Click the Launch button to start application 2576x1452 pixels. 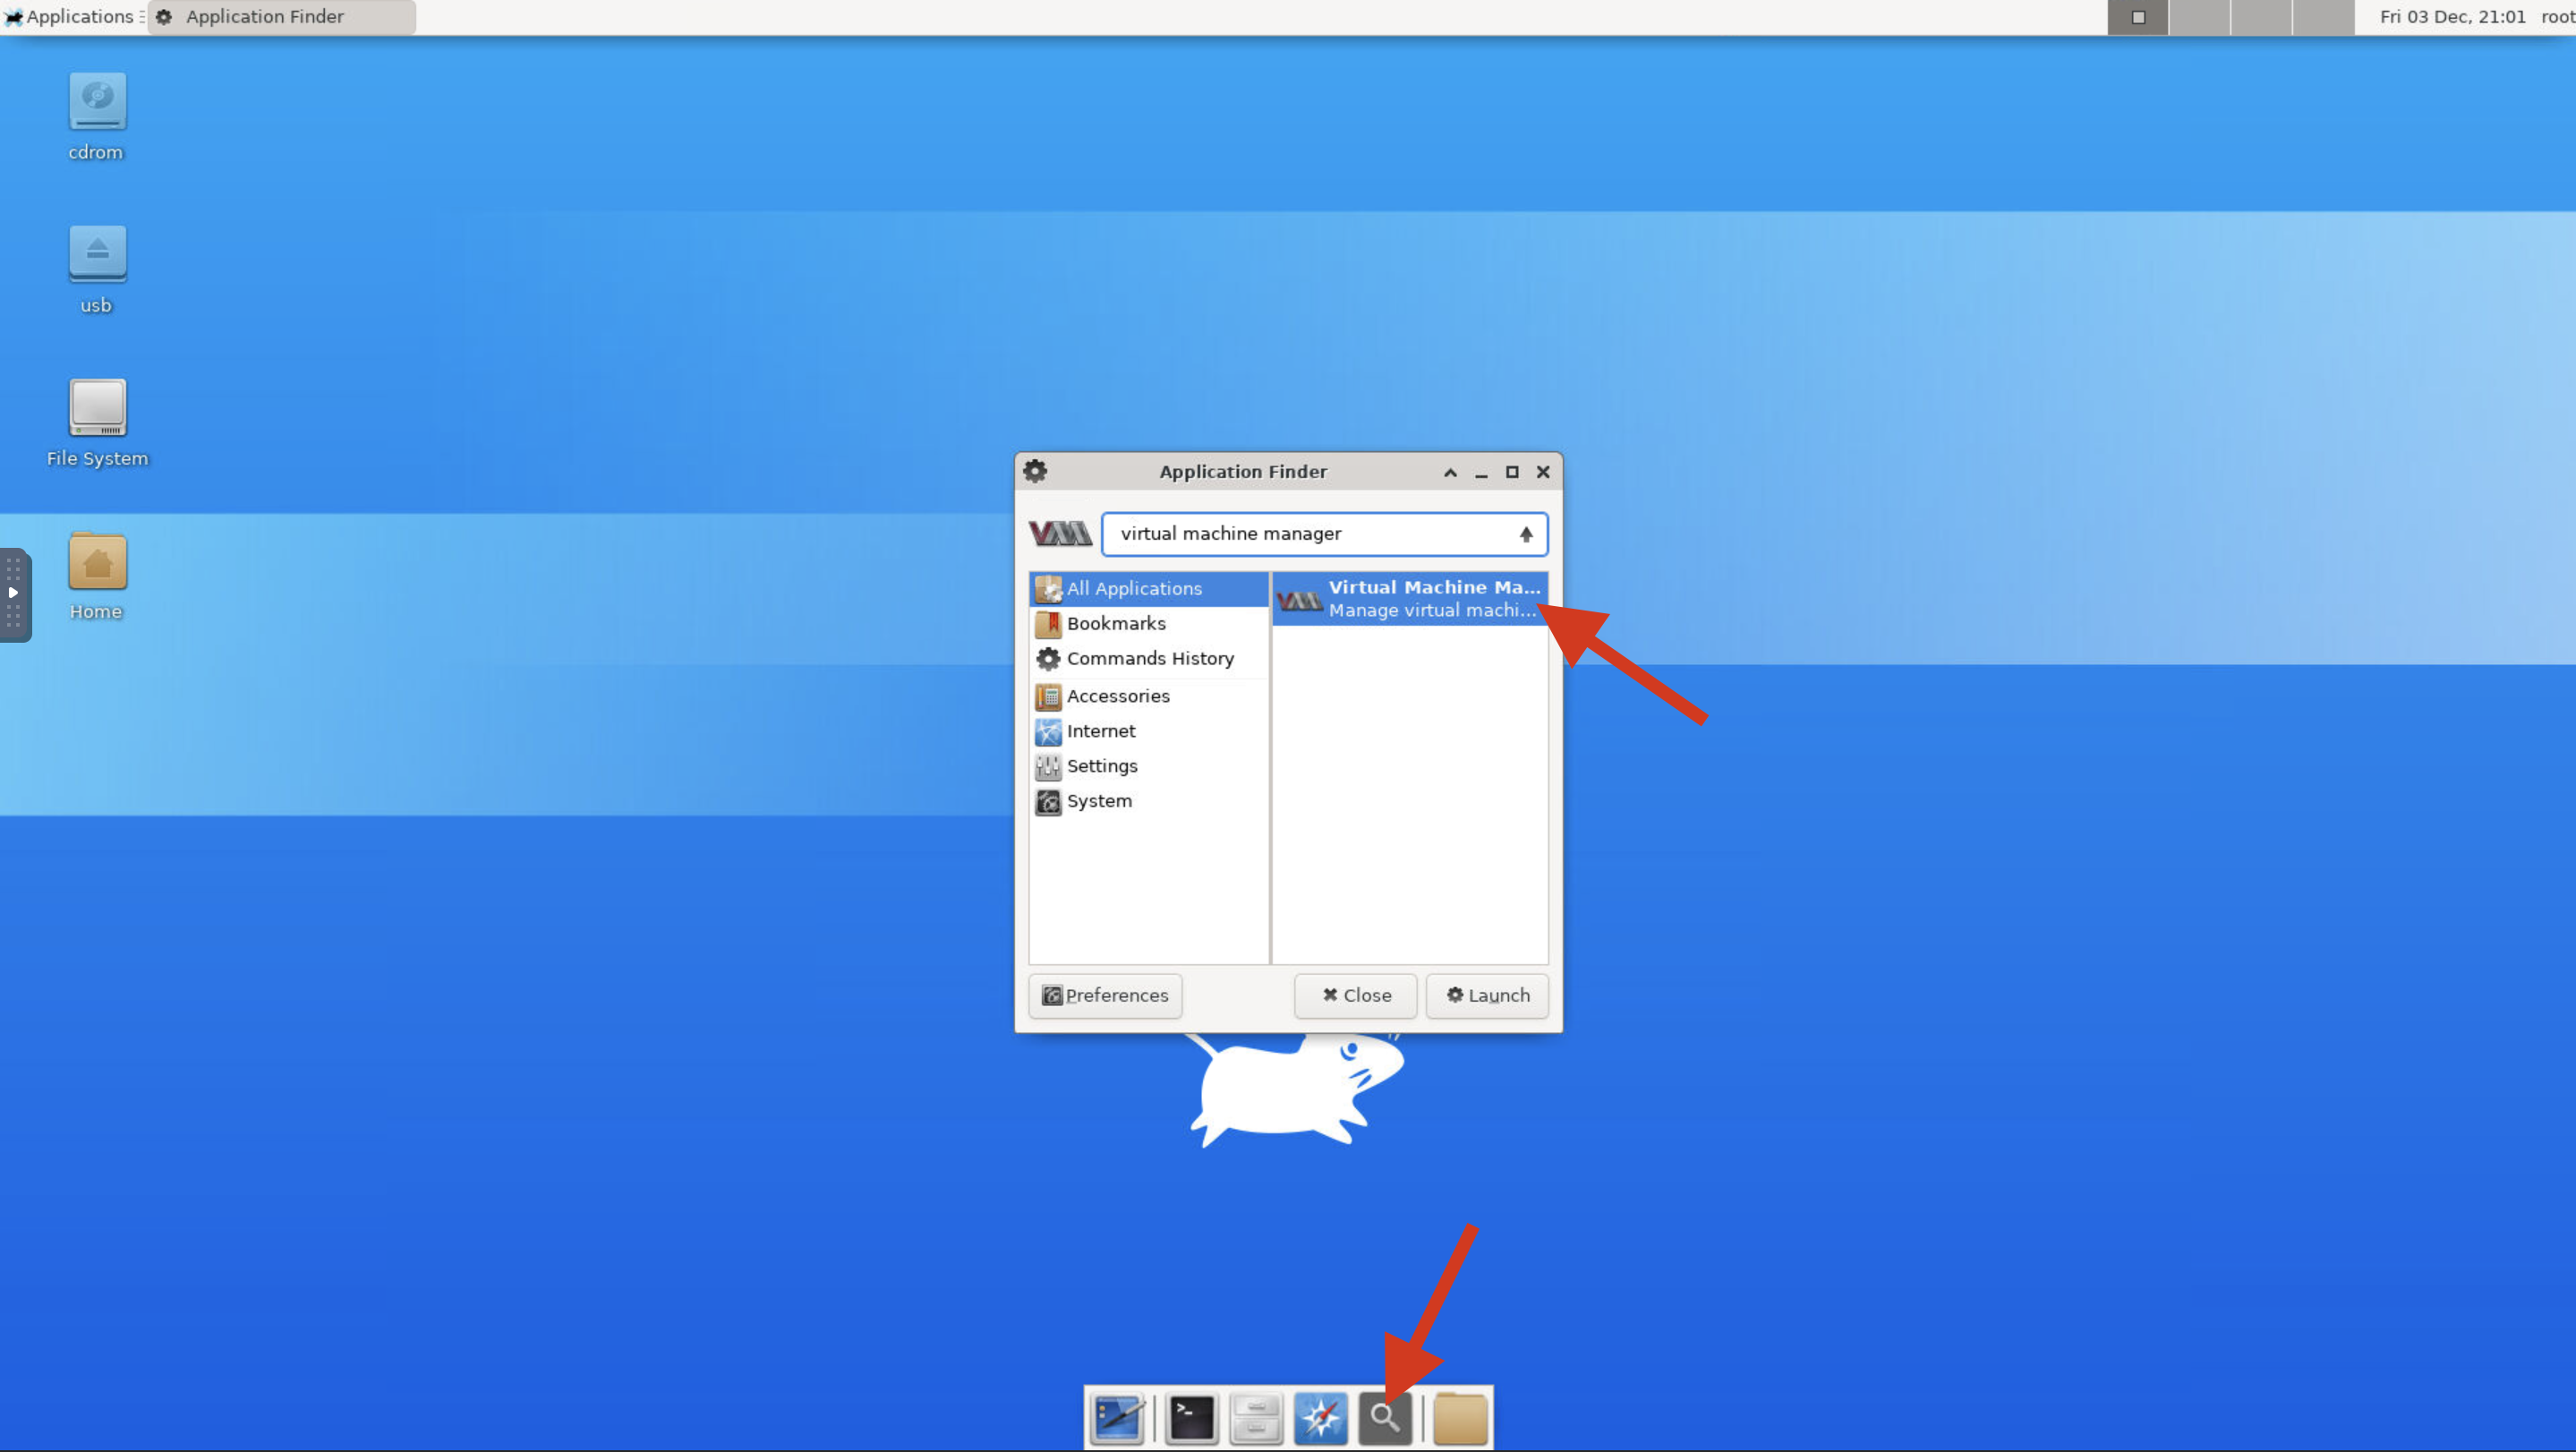pos(1486,992)
